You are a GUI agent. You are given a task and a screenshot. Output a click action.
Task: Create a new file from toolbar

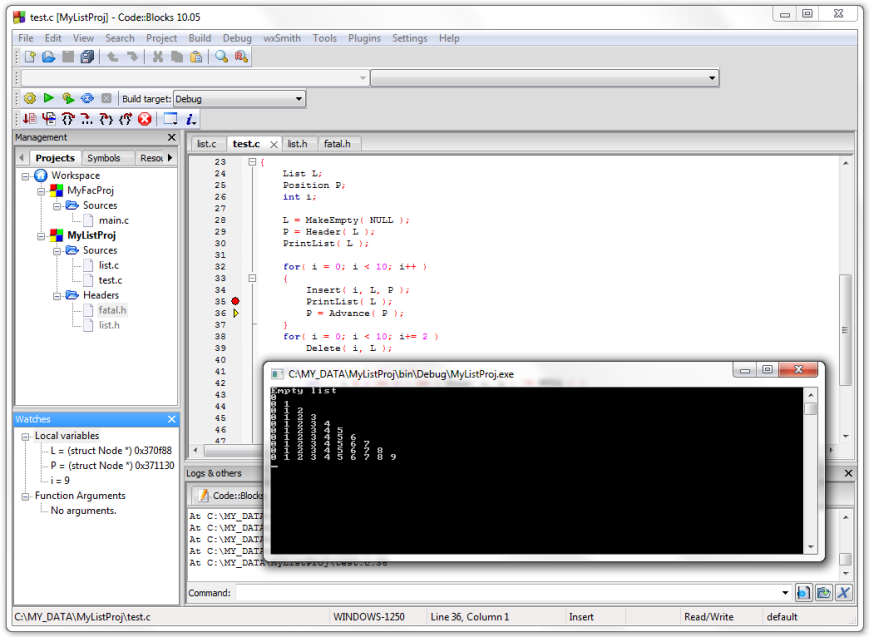pos(30,57)
